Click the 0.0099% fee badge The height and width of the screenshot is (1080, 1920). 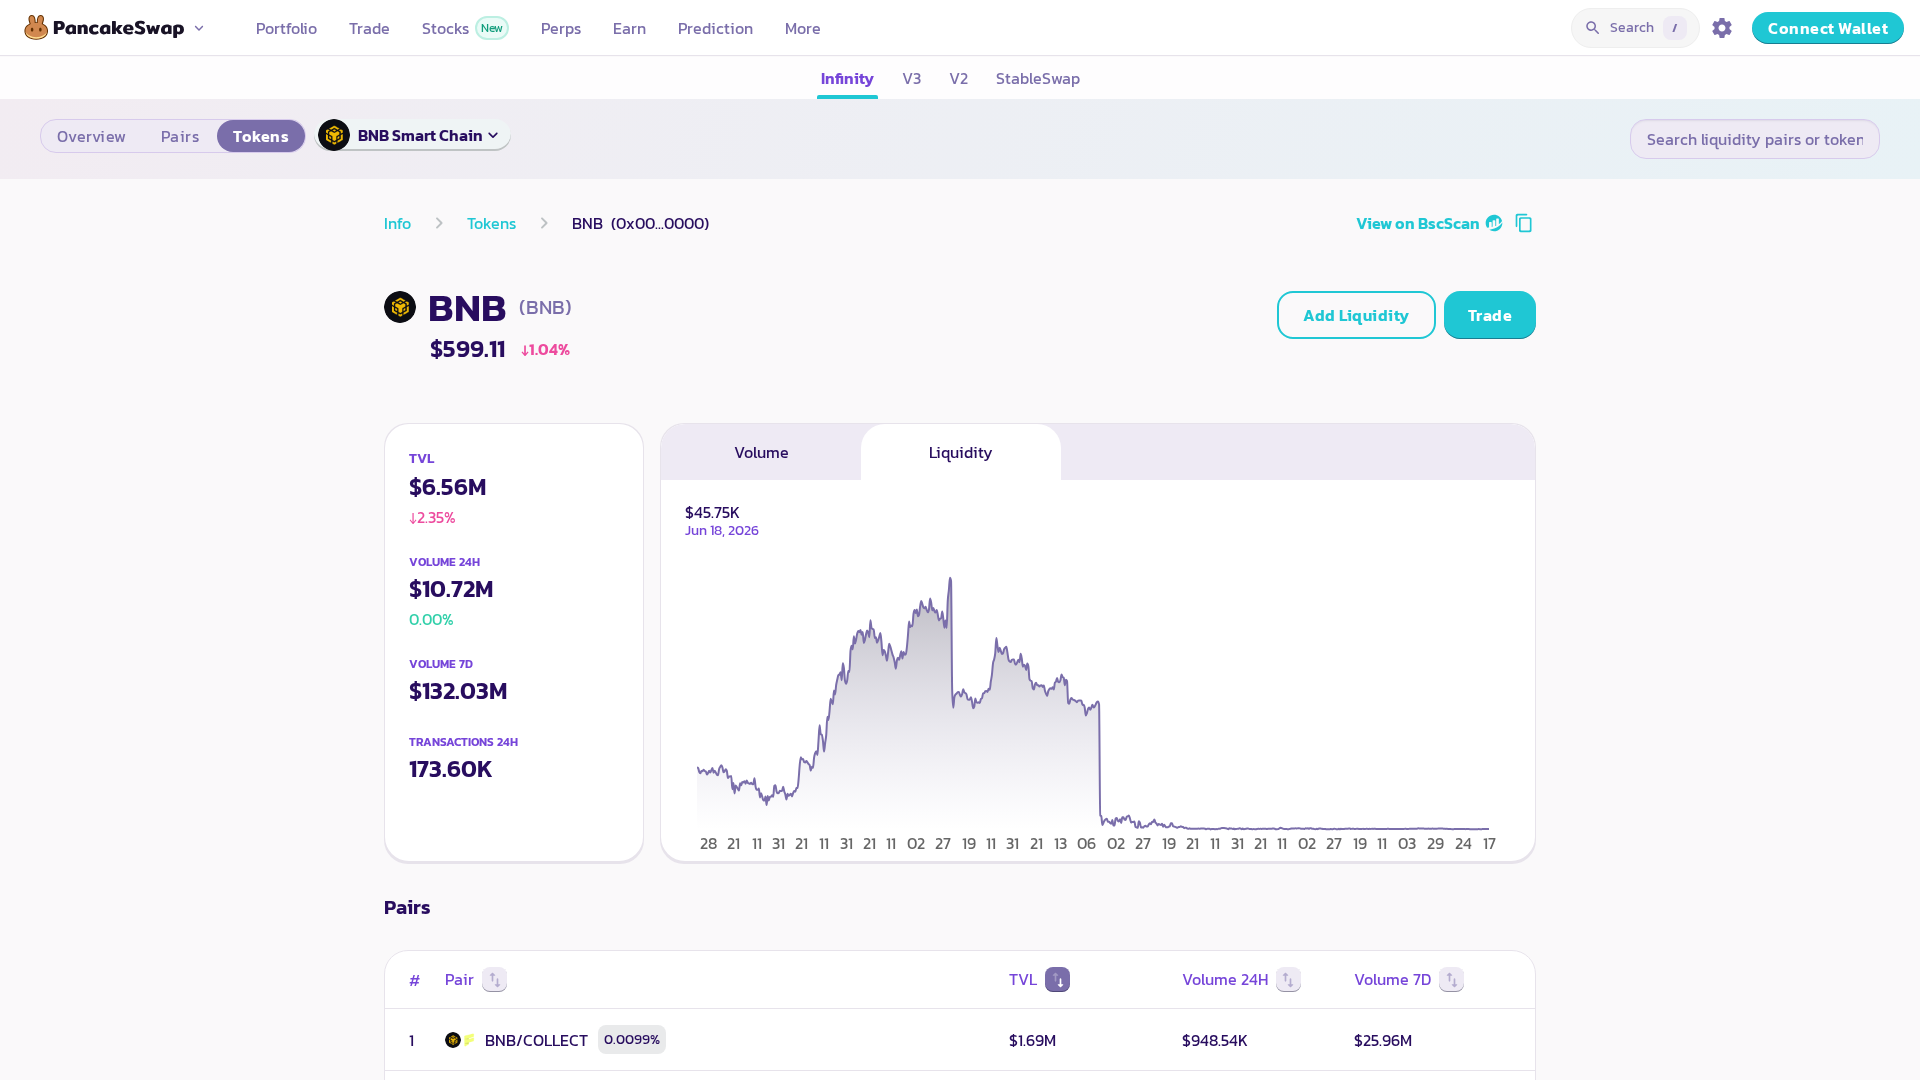(x=632, y=1040)
